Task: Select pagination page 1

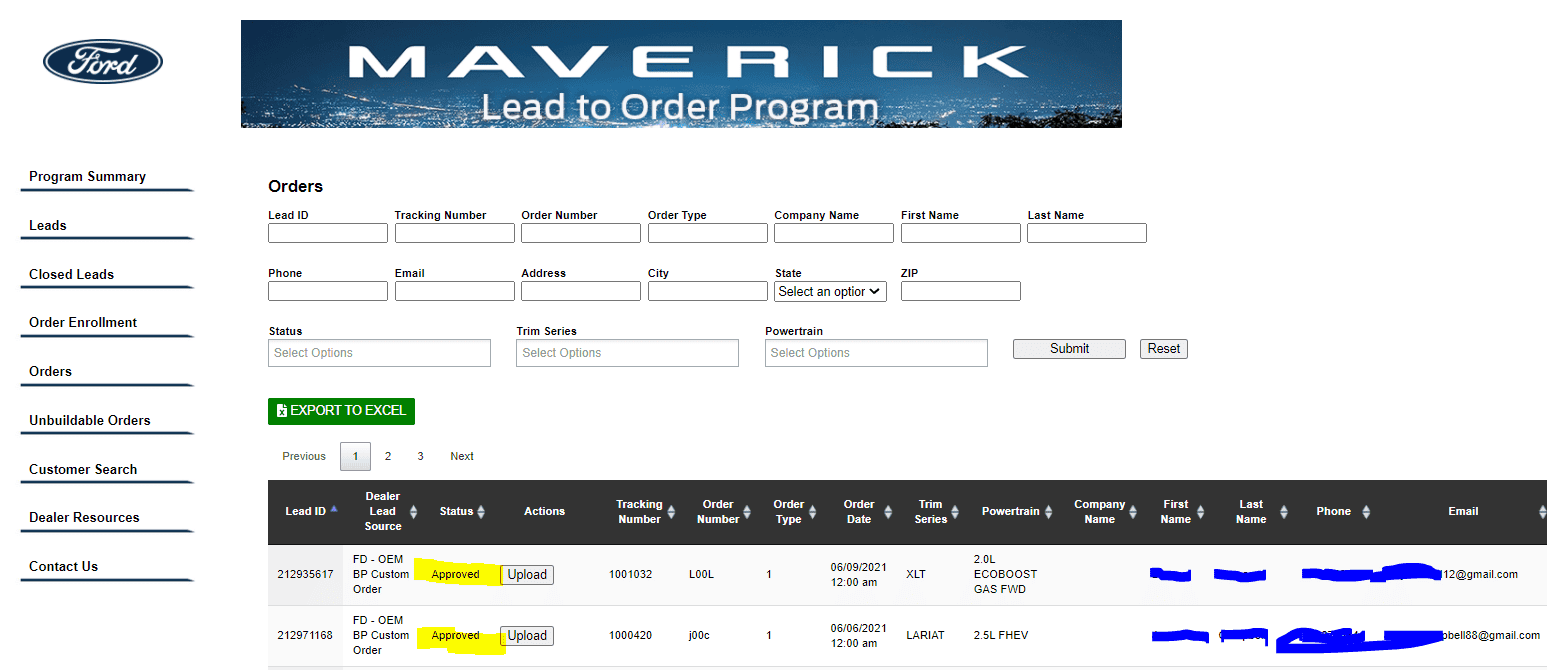Action: click(356, 456)
